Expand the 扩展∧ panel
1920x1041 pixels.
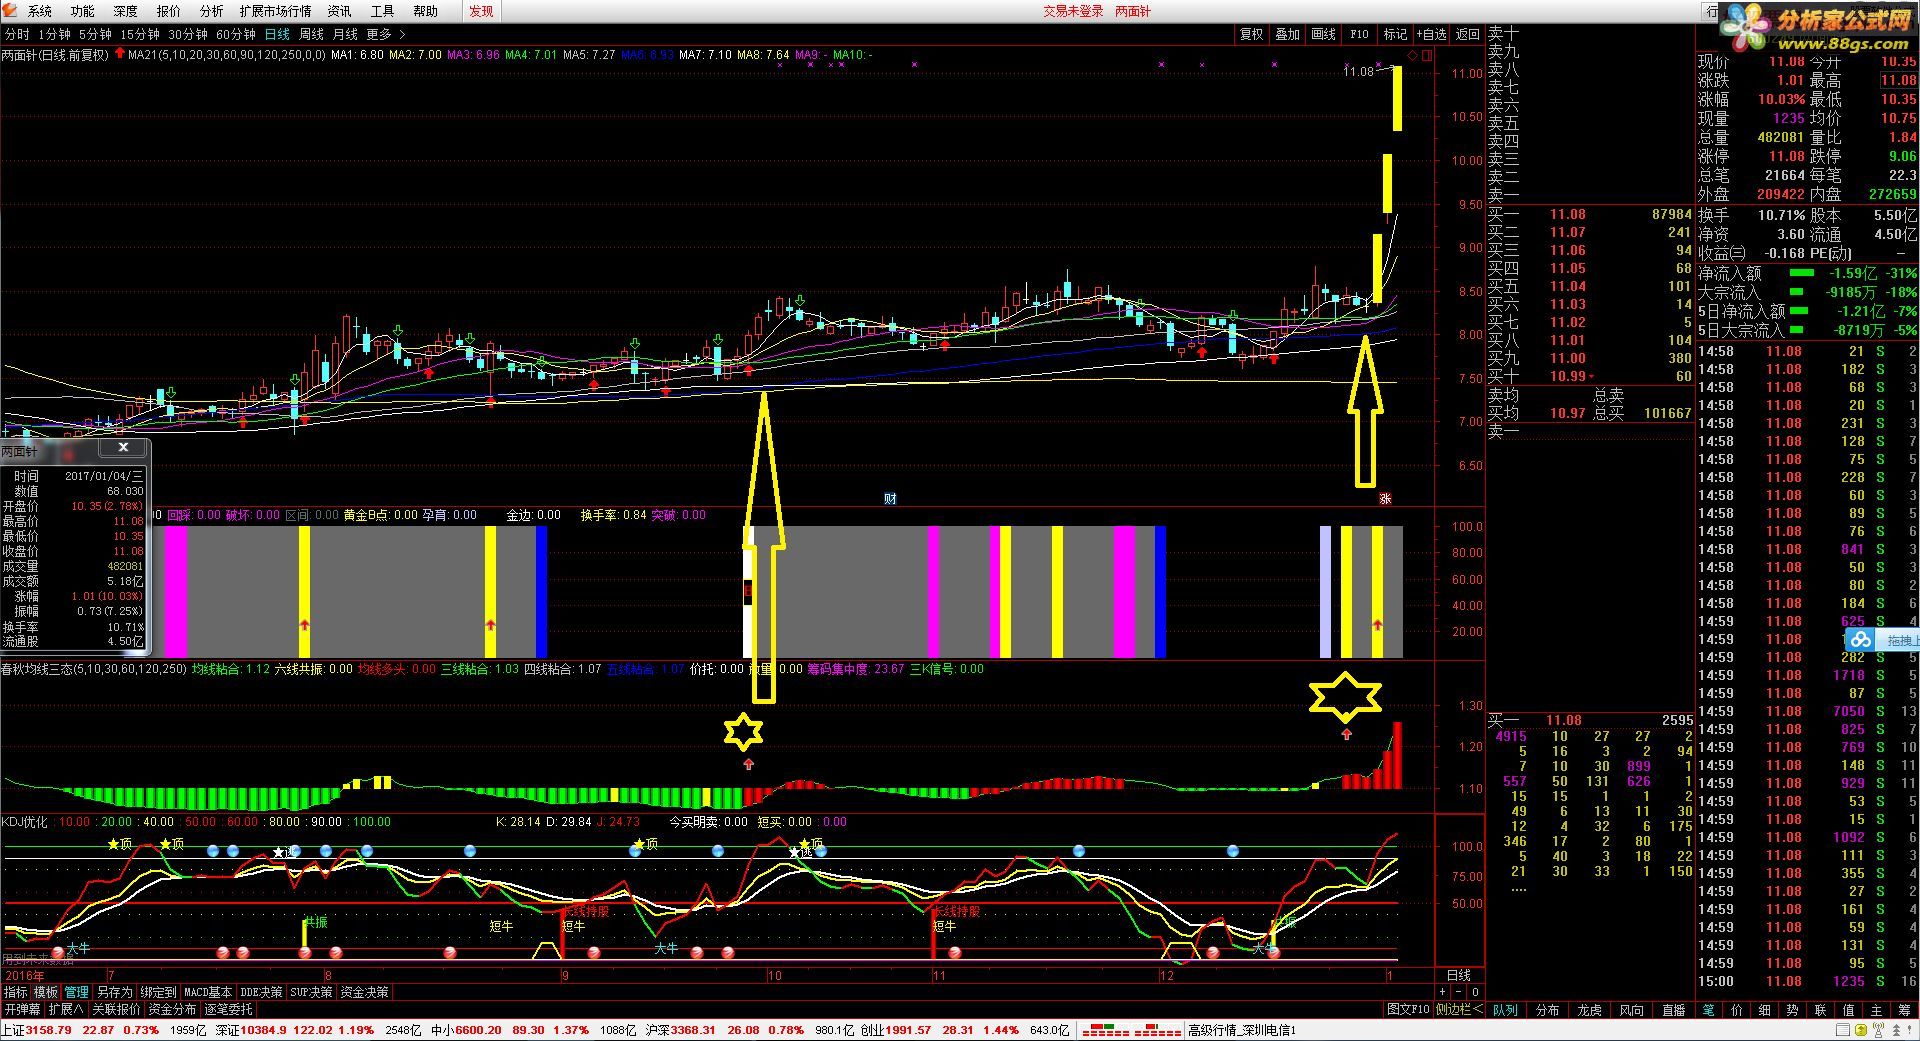point(66,1009)
